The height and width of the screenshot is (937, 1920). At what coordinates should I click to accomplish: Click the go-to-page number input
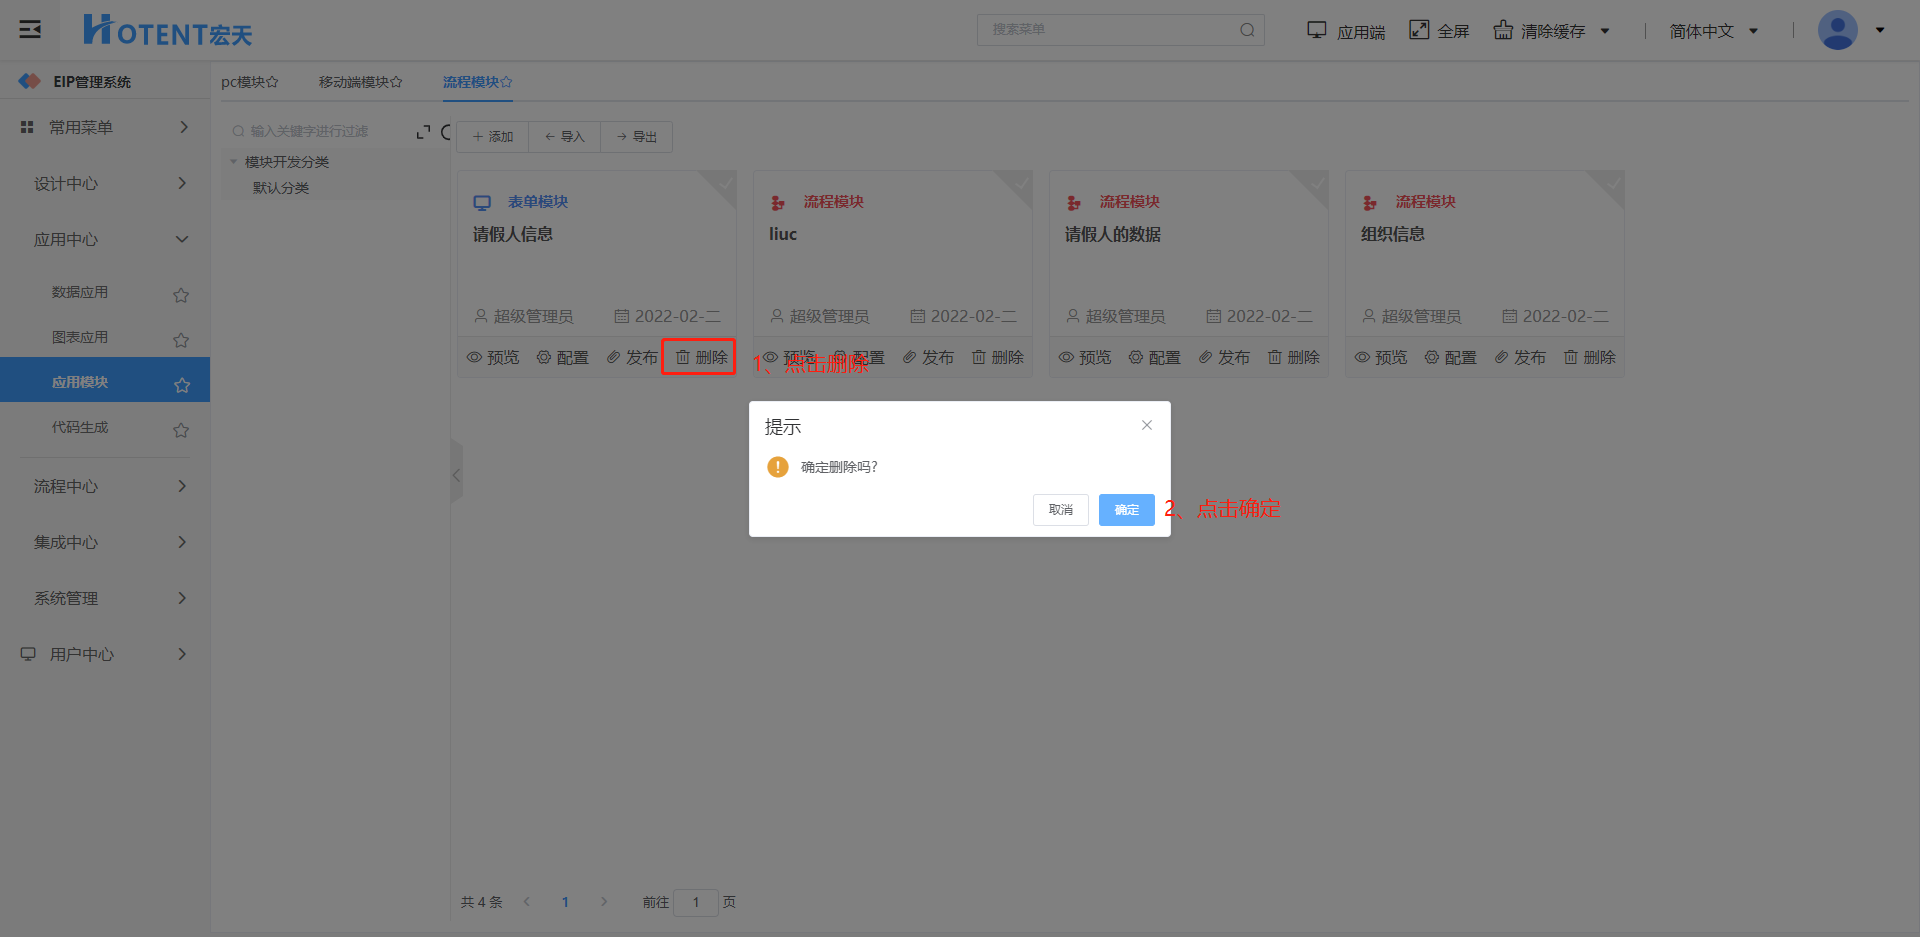[x=696, y=902]
